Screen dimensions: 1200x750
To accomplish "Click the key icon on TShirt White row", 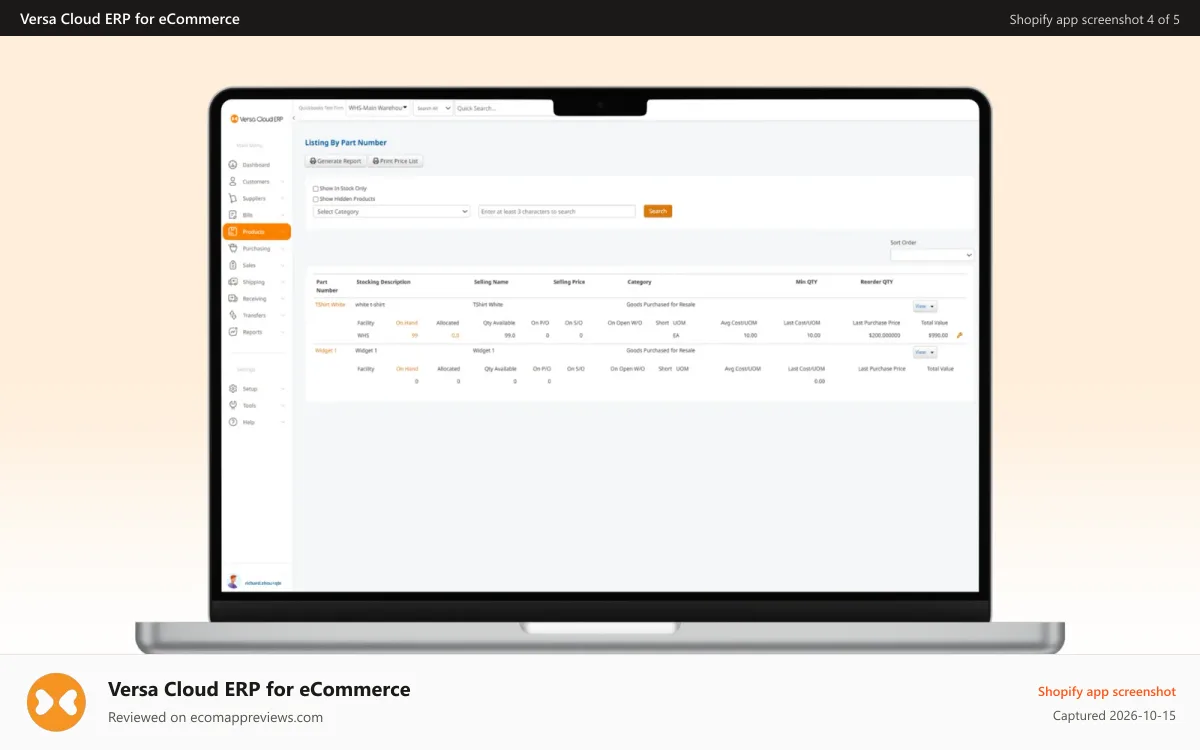I will coord(960,335).
